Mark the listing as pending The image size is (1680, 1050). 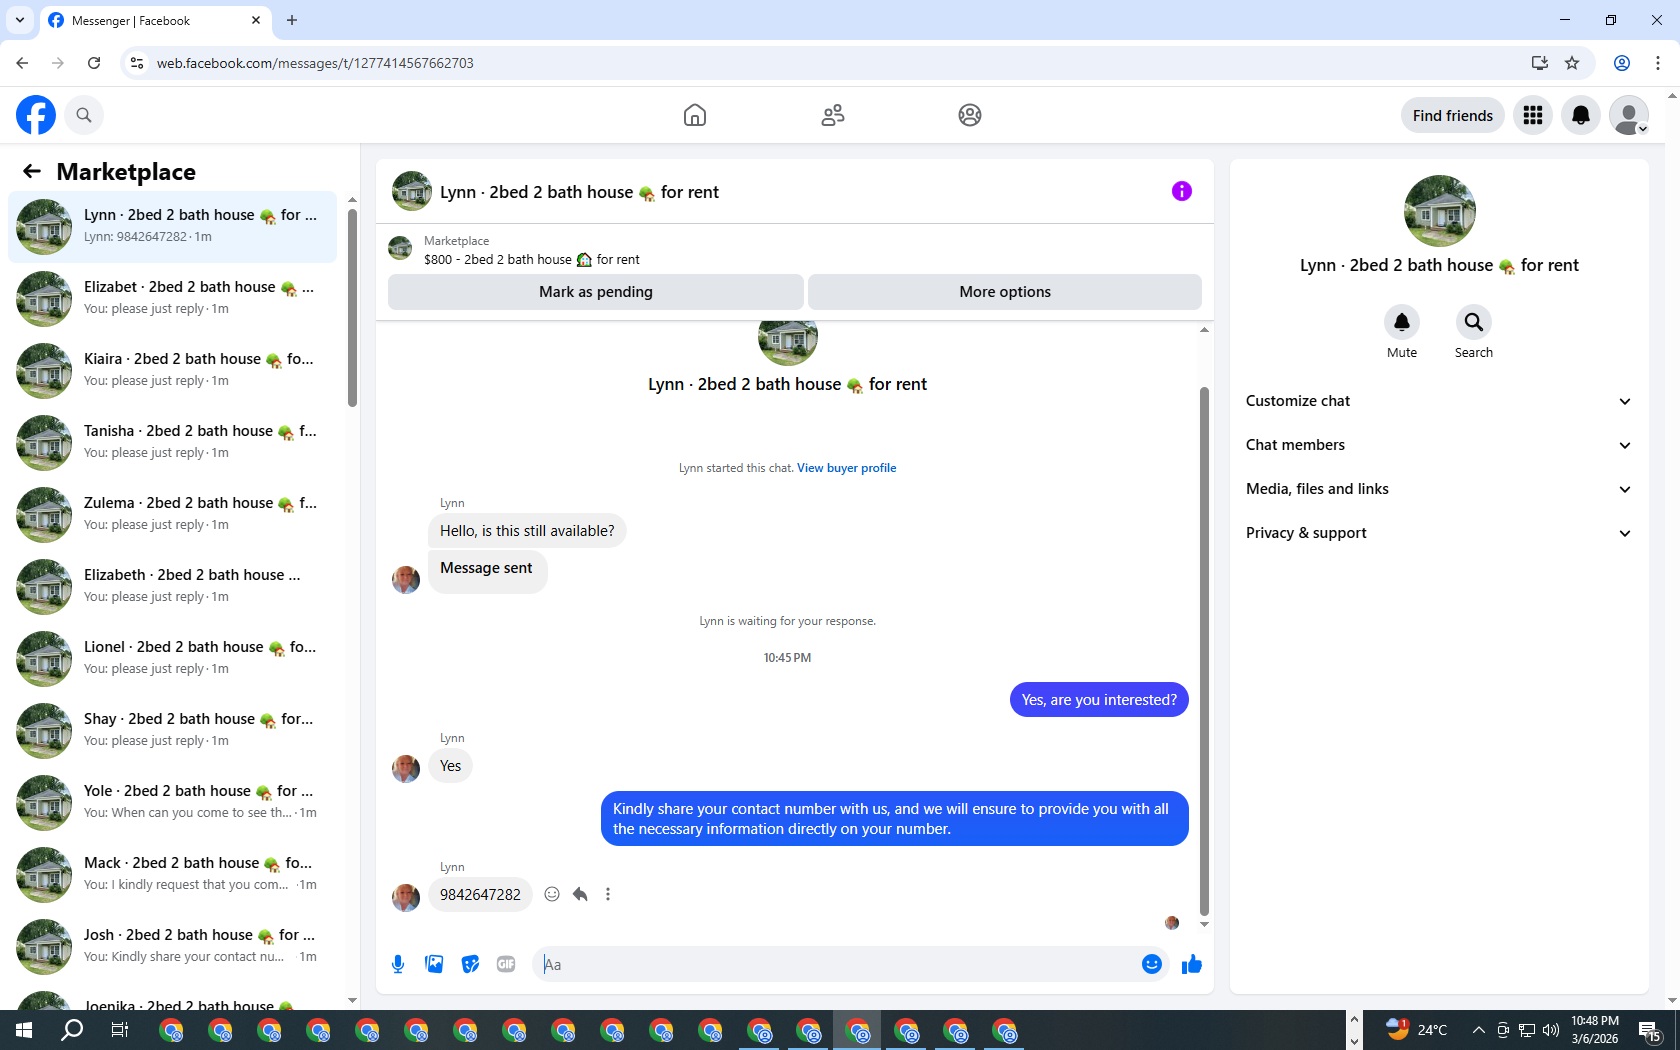pyautogui.click(x=596, y=292)
